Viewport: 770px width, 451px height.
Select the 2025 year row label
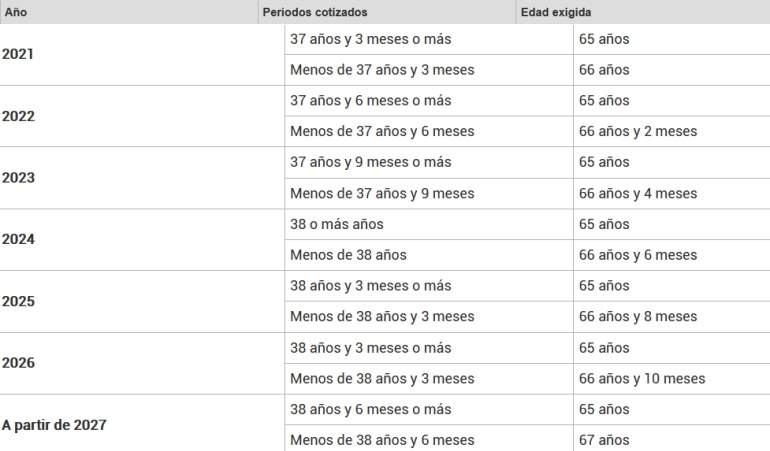click(18, 301)
